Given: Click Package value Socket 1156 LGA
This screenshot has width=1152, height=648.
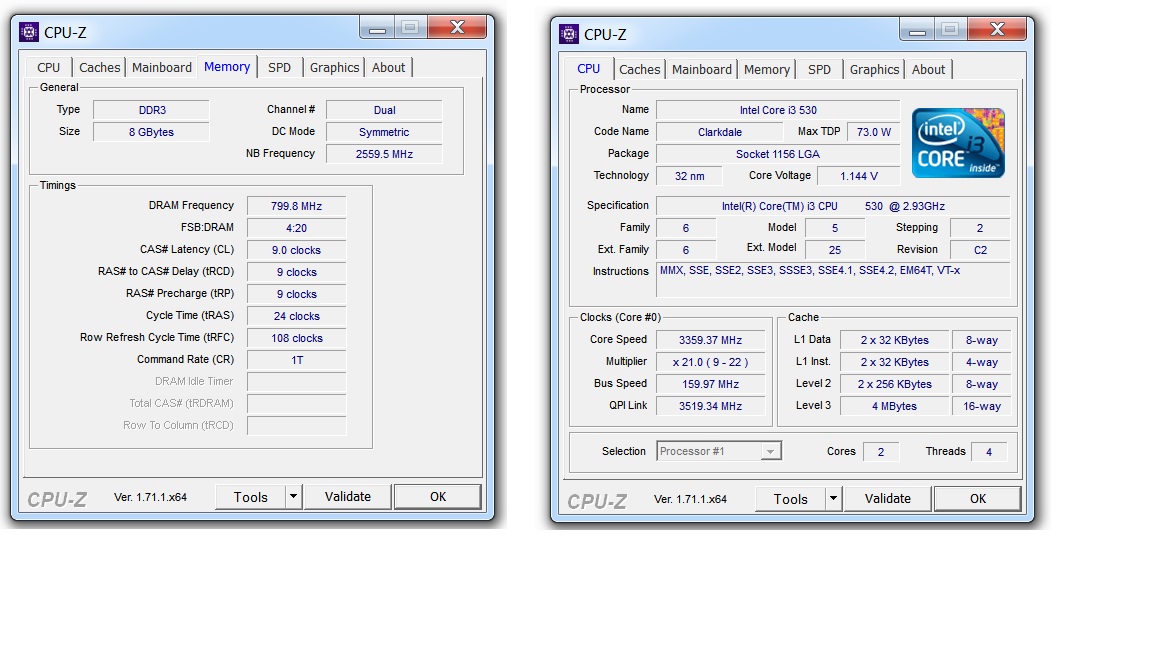Looking at the screenshot, I should pos(778,154).
